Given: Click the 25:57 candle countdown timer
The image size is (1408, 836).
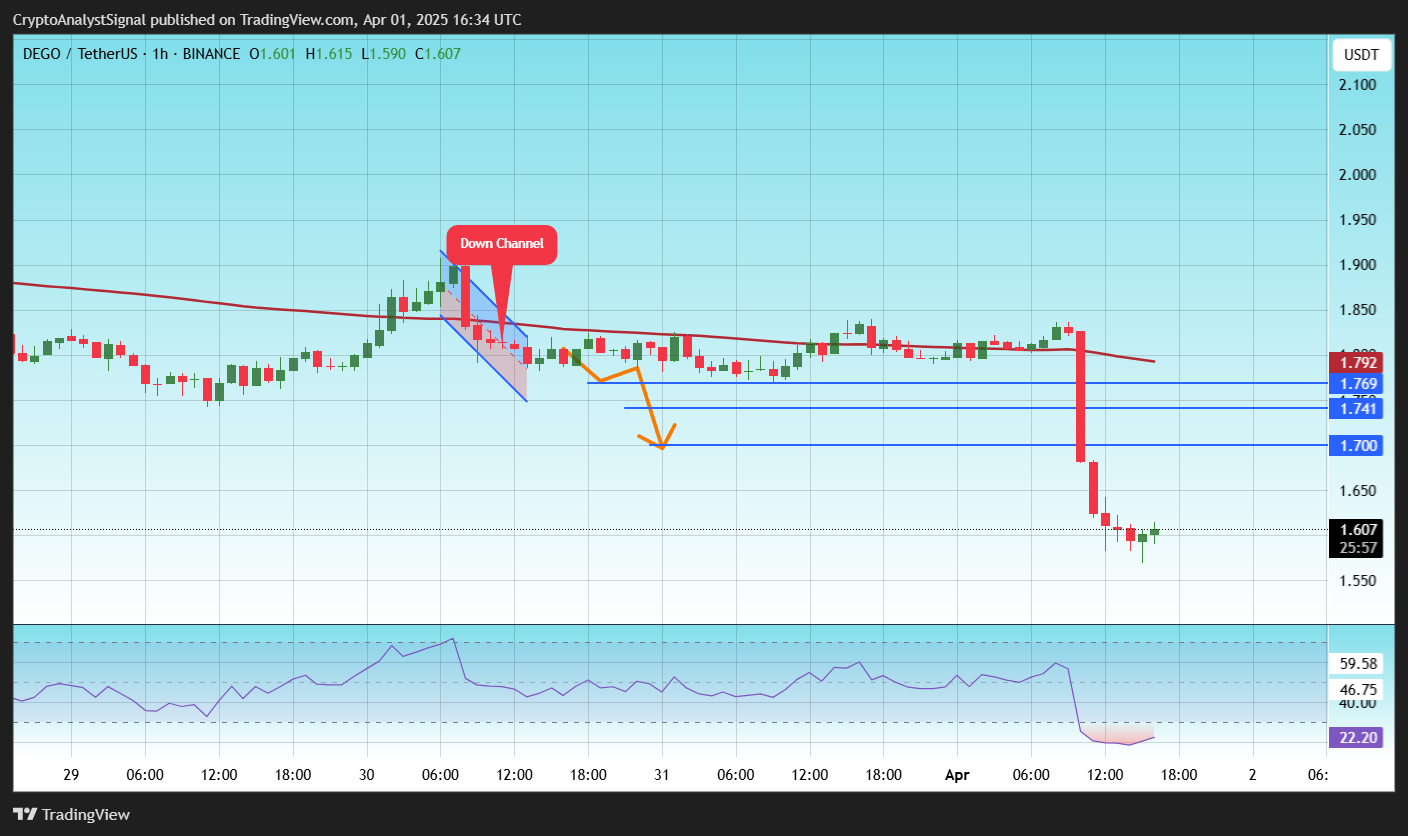Looking at the screenshot, I should click(1356, 548).
